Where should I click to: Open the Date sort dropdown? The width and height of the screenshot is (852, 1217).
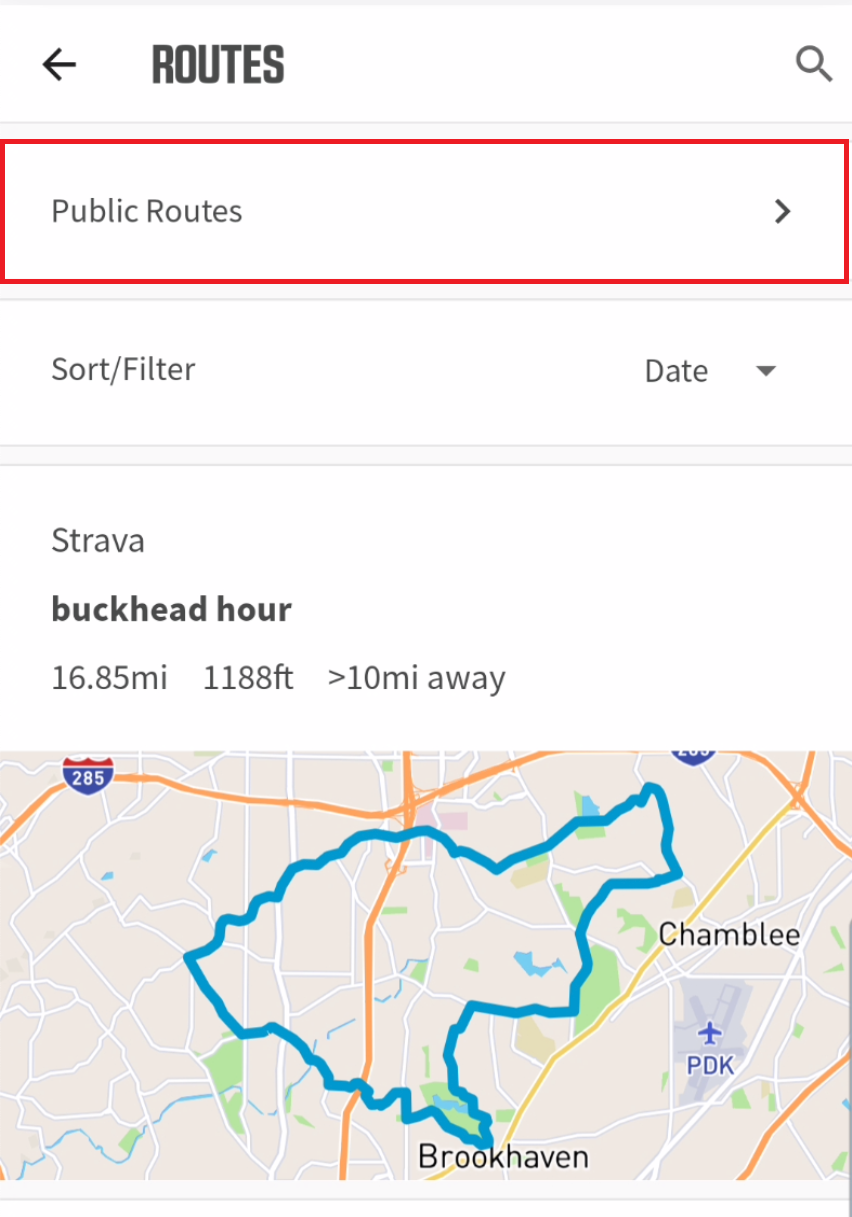(676, 371)
